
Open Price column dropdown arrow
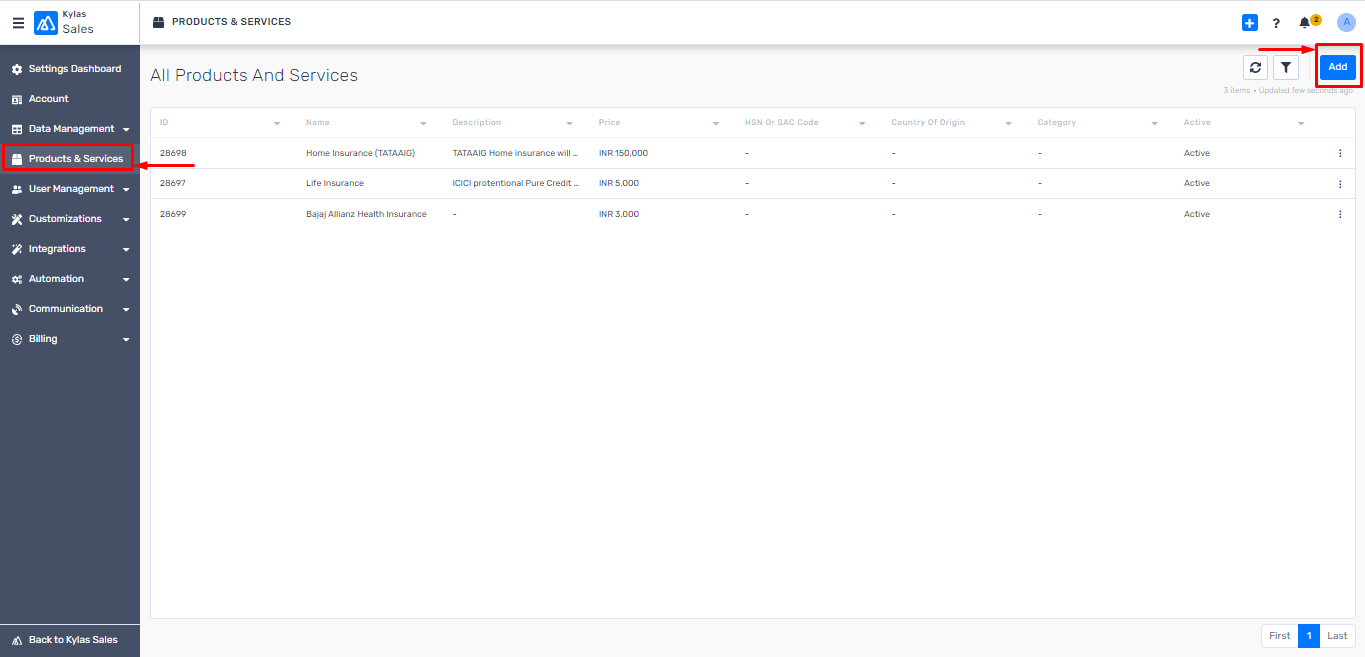click(716, 124)
